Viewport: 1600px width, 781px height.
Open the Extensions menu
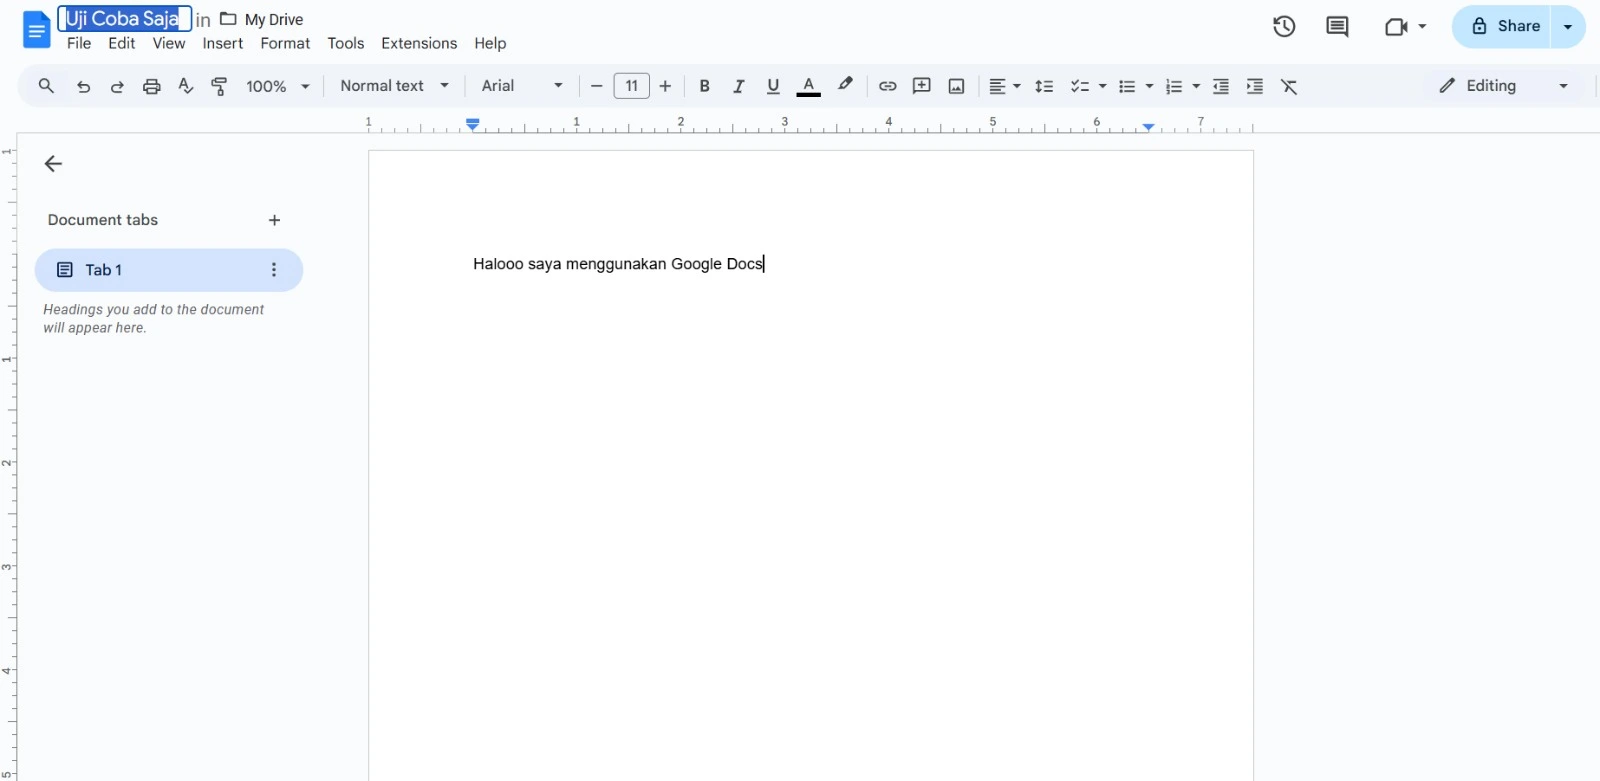tap(418, 43)
